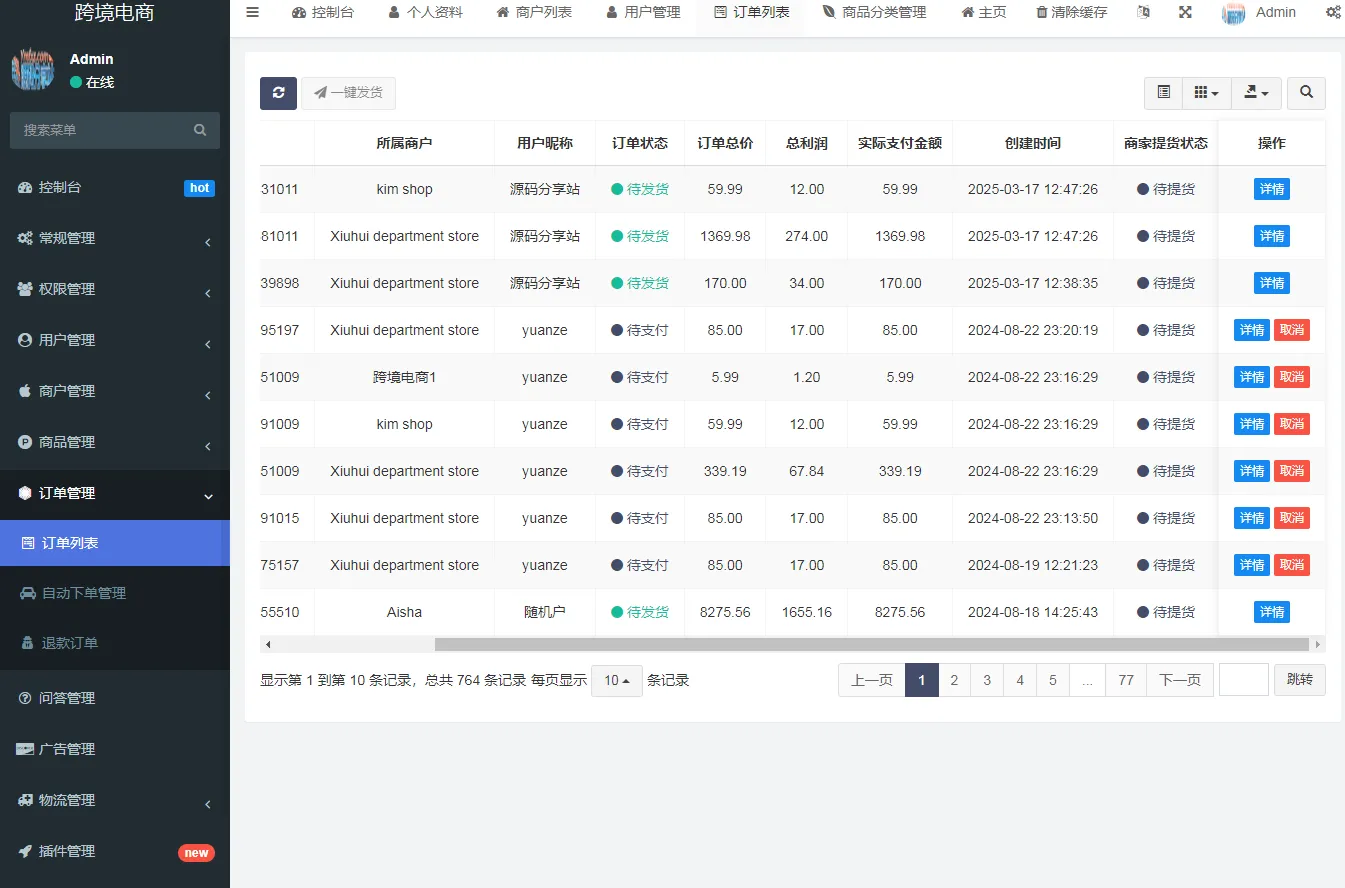Collapse sidebar with the hamburger icon
This screenshot has width=1345, height=888.
(252, 12)
